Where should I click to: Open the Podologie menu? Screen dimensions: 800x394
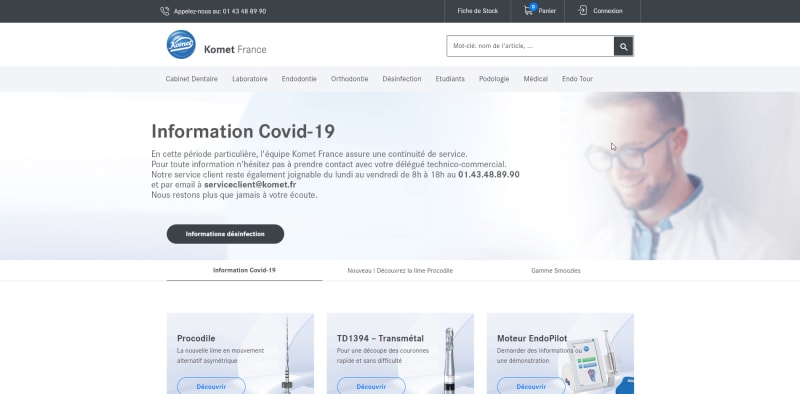click(494, 79)
